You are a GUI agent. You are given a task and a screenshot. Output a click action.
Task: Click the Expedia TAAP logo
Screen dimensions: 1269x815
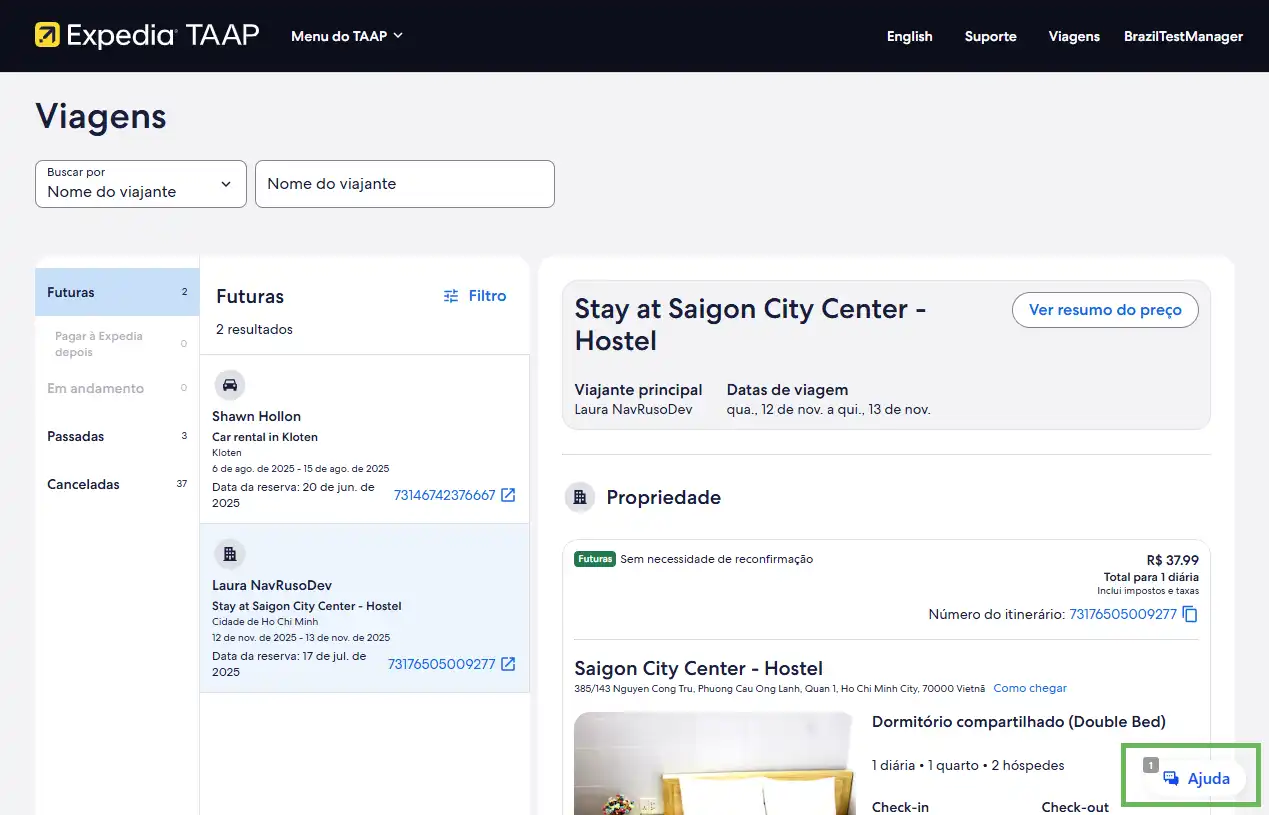coord(147,36)
